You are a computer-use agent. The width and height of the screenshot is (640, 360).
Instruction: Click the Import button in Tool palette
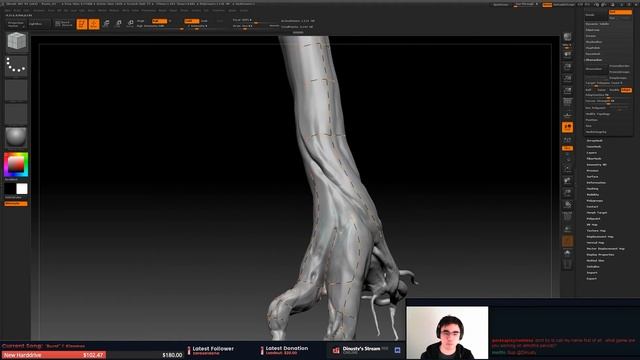[592, 273]
